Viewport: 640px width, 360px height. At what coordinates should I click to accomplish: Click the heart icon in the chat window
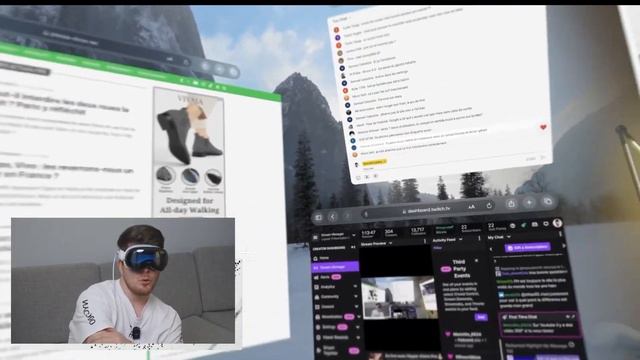click(543, 127)
